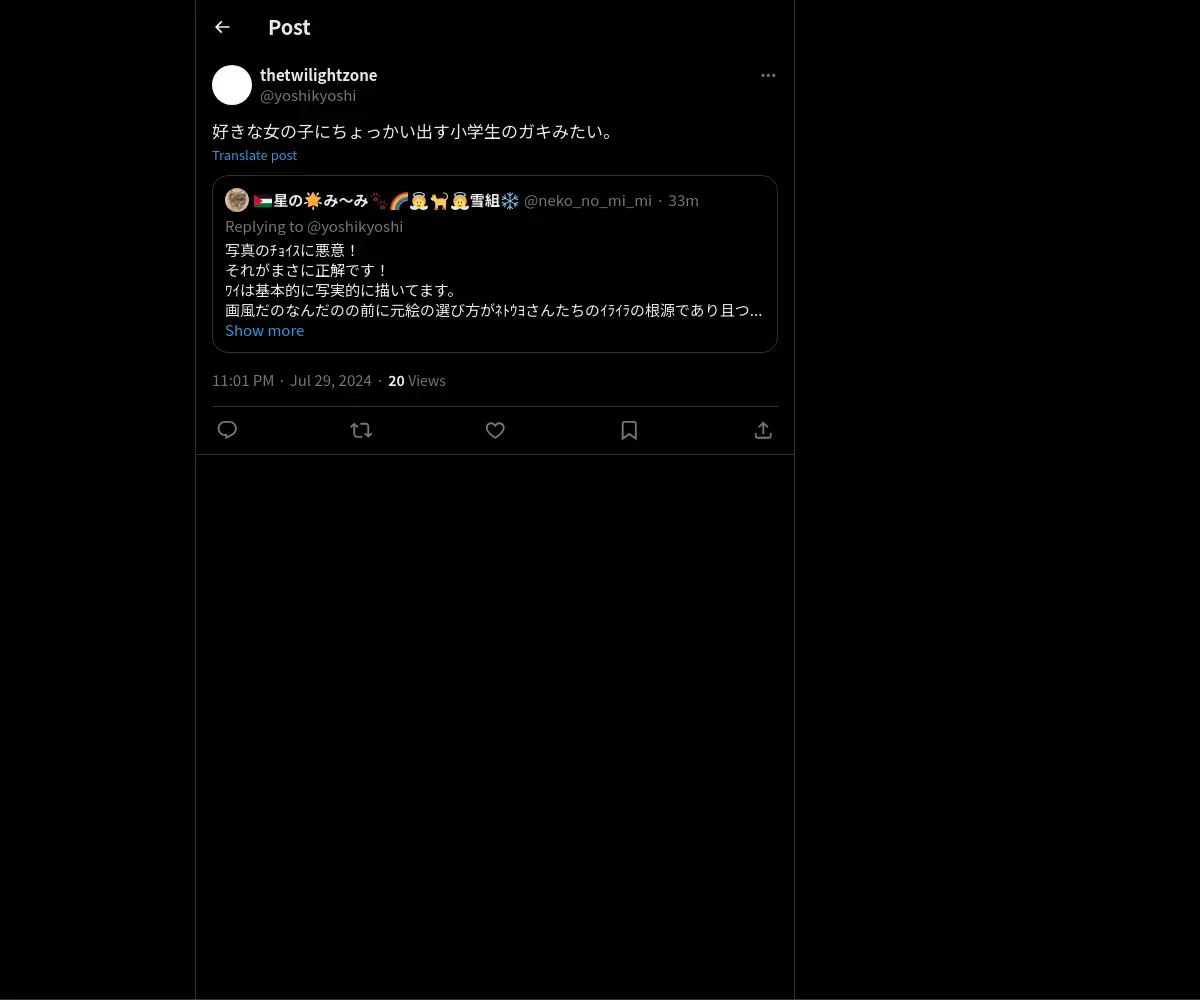1200x1000 pixels.
Task: Click the thetwilightzone display name
Action: point(318,75)
